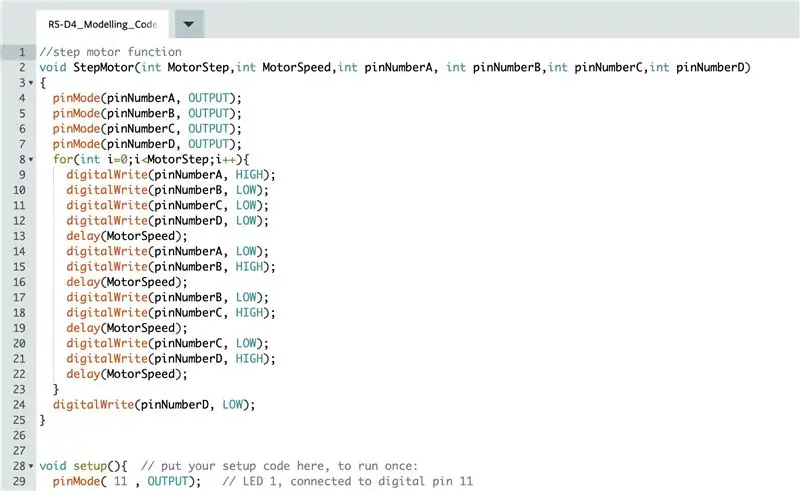Screen dimensions: 800x491
Task: Click 'digitalWrite(pinNumberB, LOW);' on line 17
Action: (167, 297)
